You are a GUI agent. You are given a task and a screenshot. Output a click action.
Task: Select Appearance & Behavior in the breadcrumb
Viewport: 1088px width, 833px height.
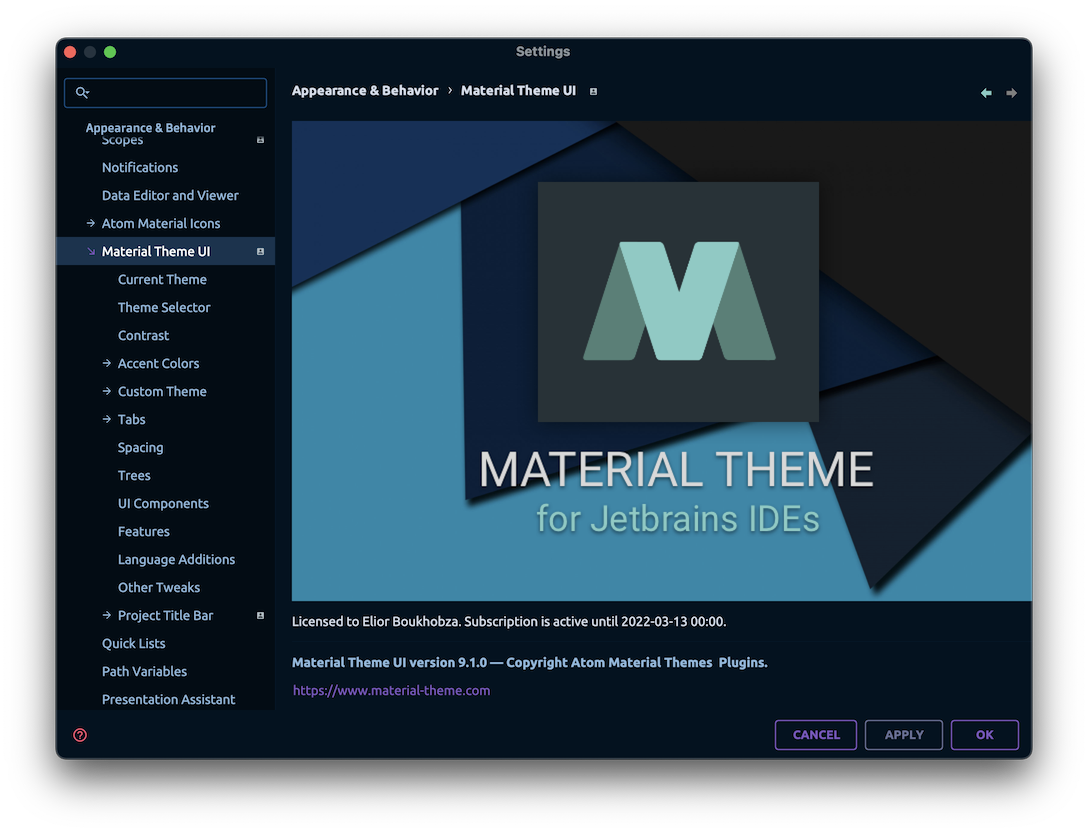(364, 90)
